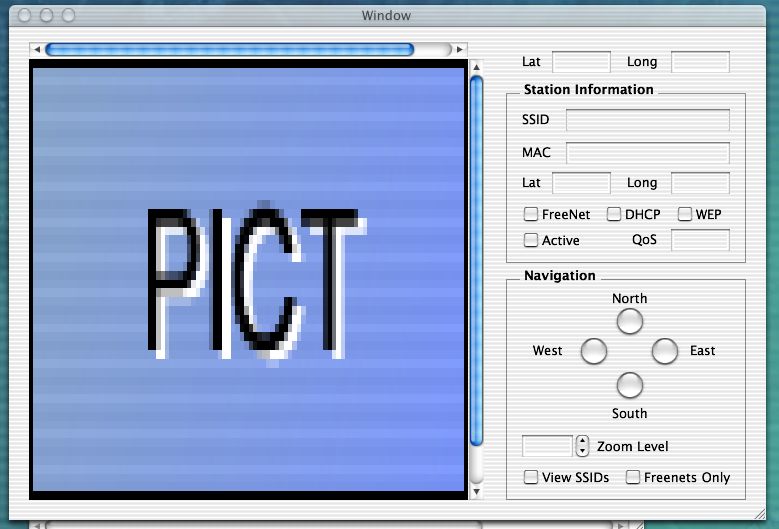The height and width of the screenshot is (529, 779).
Task: Click the vertical scrollbar up arrow beside map
Action: click(476, 67)
